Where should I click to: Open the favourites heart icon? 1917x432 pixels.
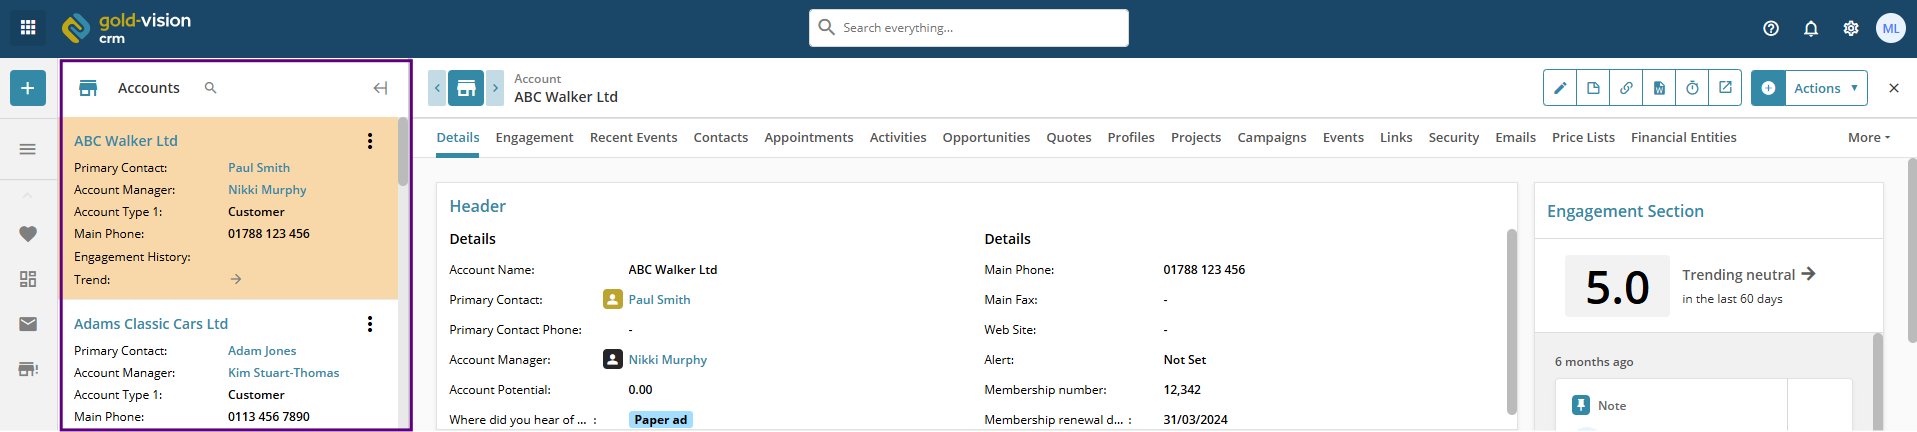pos(28,234)
